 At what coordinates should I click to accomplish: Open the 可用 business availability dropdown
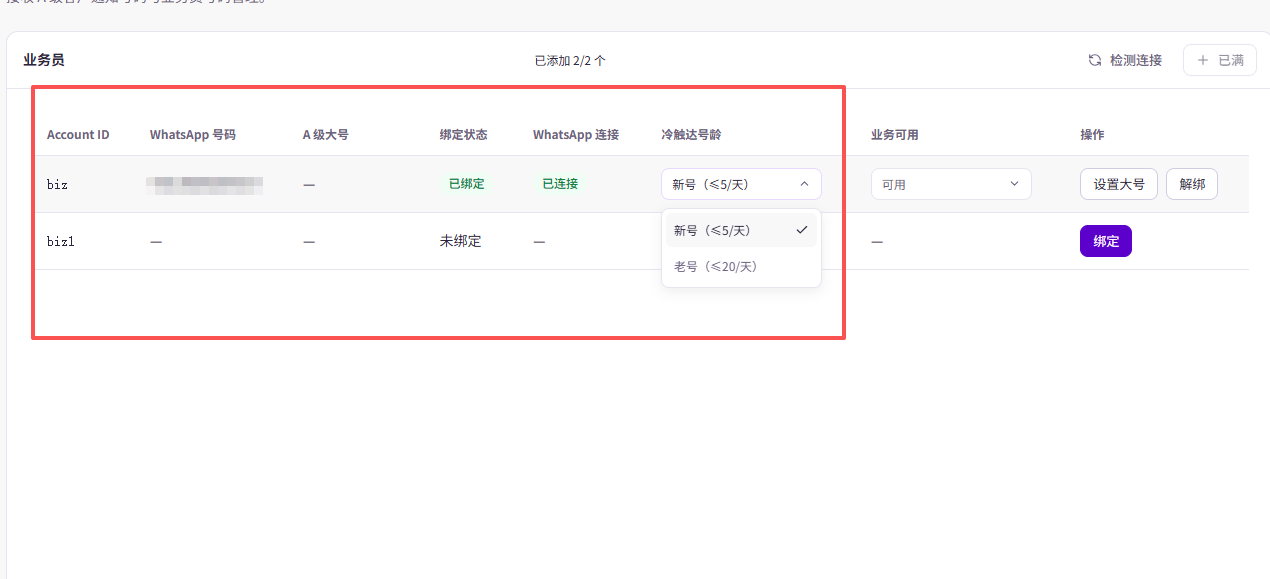click(x=951, y=184)
